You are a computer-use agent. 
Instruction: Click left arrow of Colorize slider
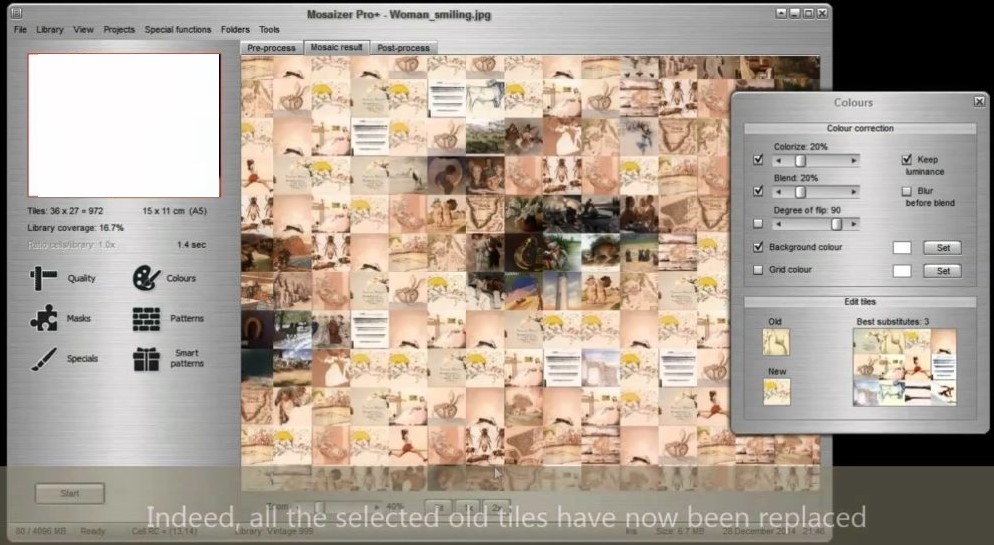click(778, 161)
